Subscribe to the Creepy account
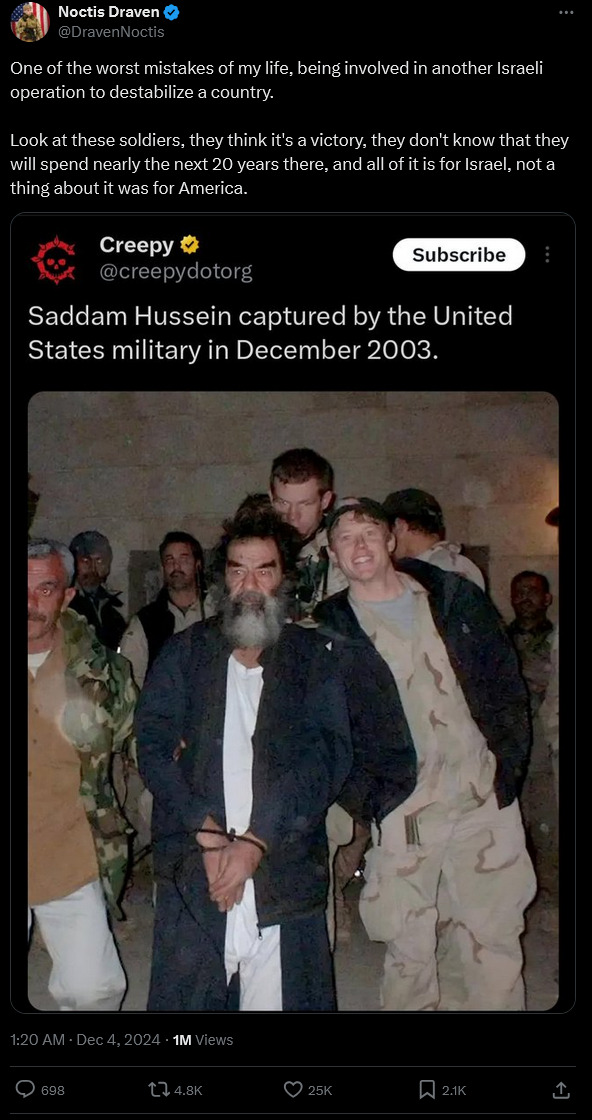The image size is (592, 1120). (458, 255)
